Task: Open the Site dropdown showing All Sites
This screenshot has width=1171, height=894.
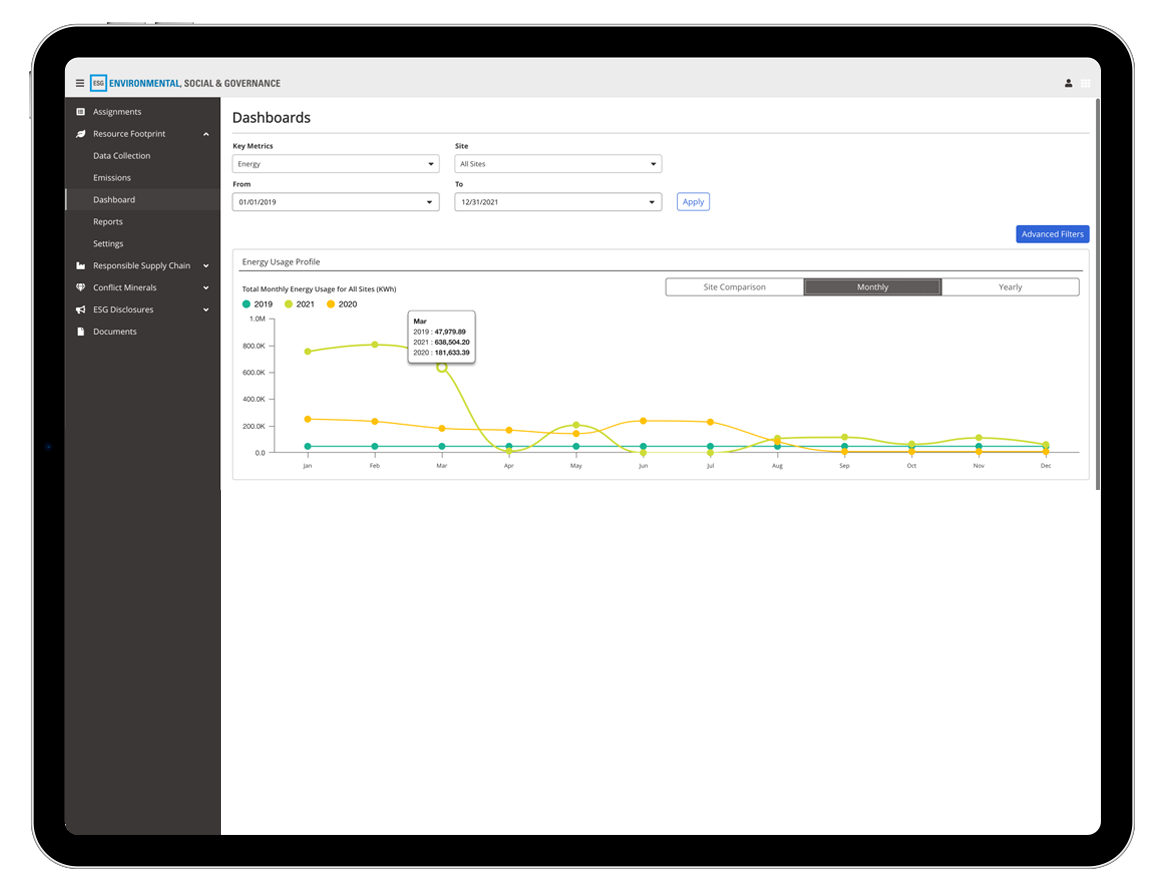Action: pyautogui.click(x=558, y=163)
